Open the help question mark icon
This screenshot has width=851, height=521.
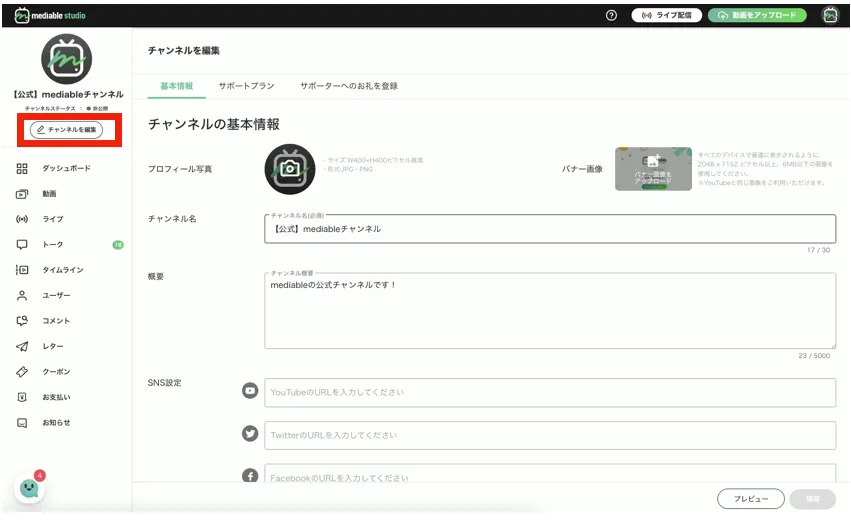point(611,15)
